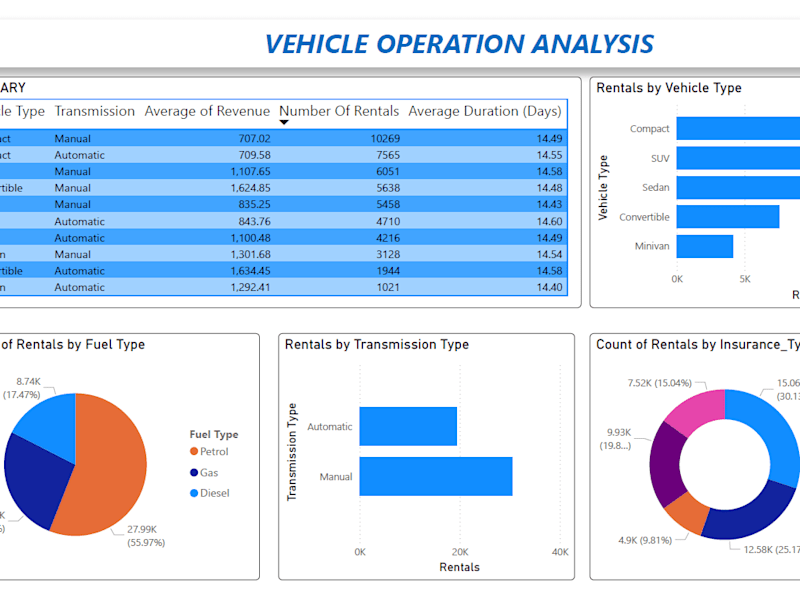Click the pink donut segment 7.52K
Image resolution: width=800 pixels, height=600 pixels.
pos(699,411)
